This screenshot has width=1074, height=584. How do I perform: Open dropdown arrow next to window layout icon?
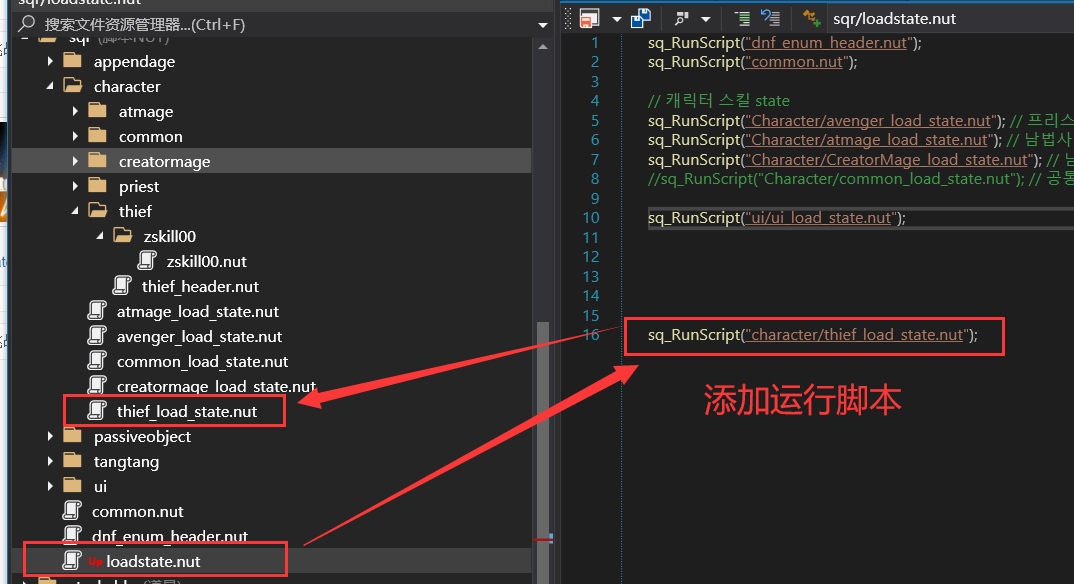[x=616, y=19]
